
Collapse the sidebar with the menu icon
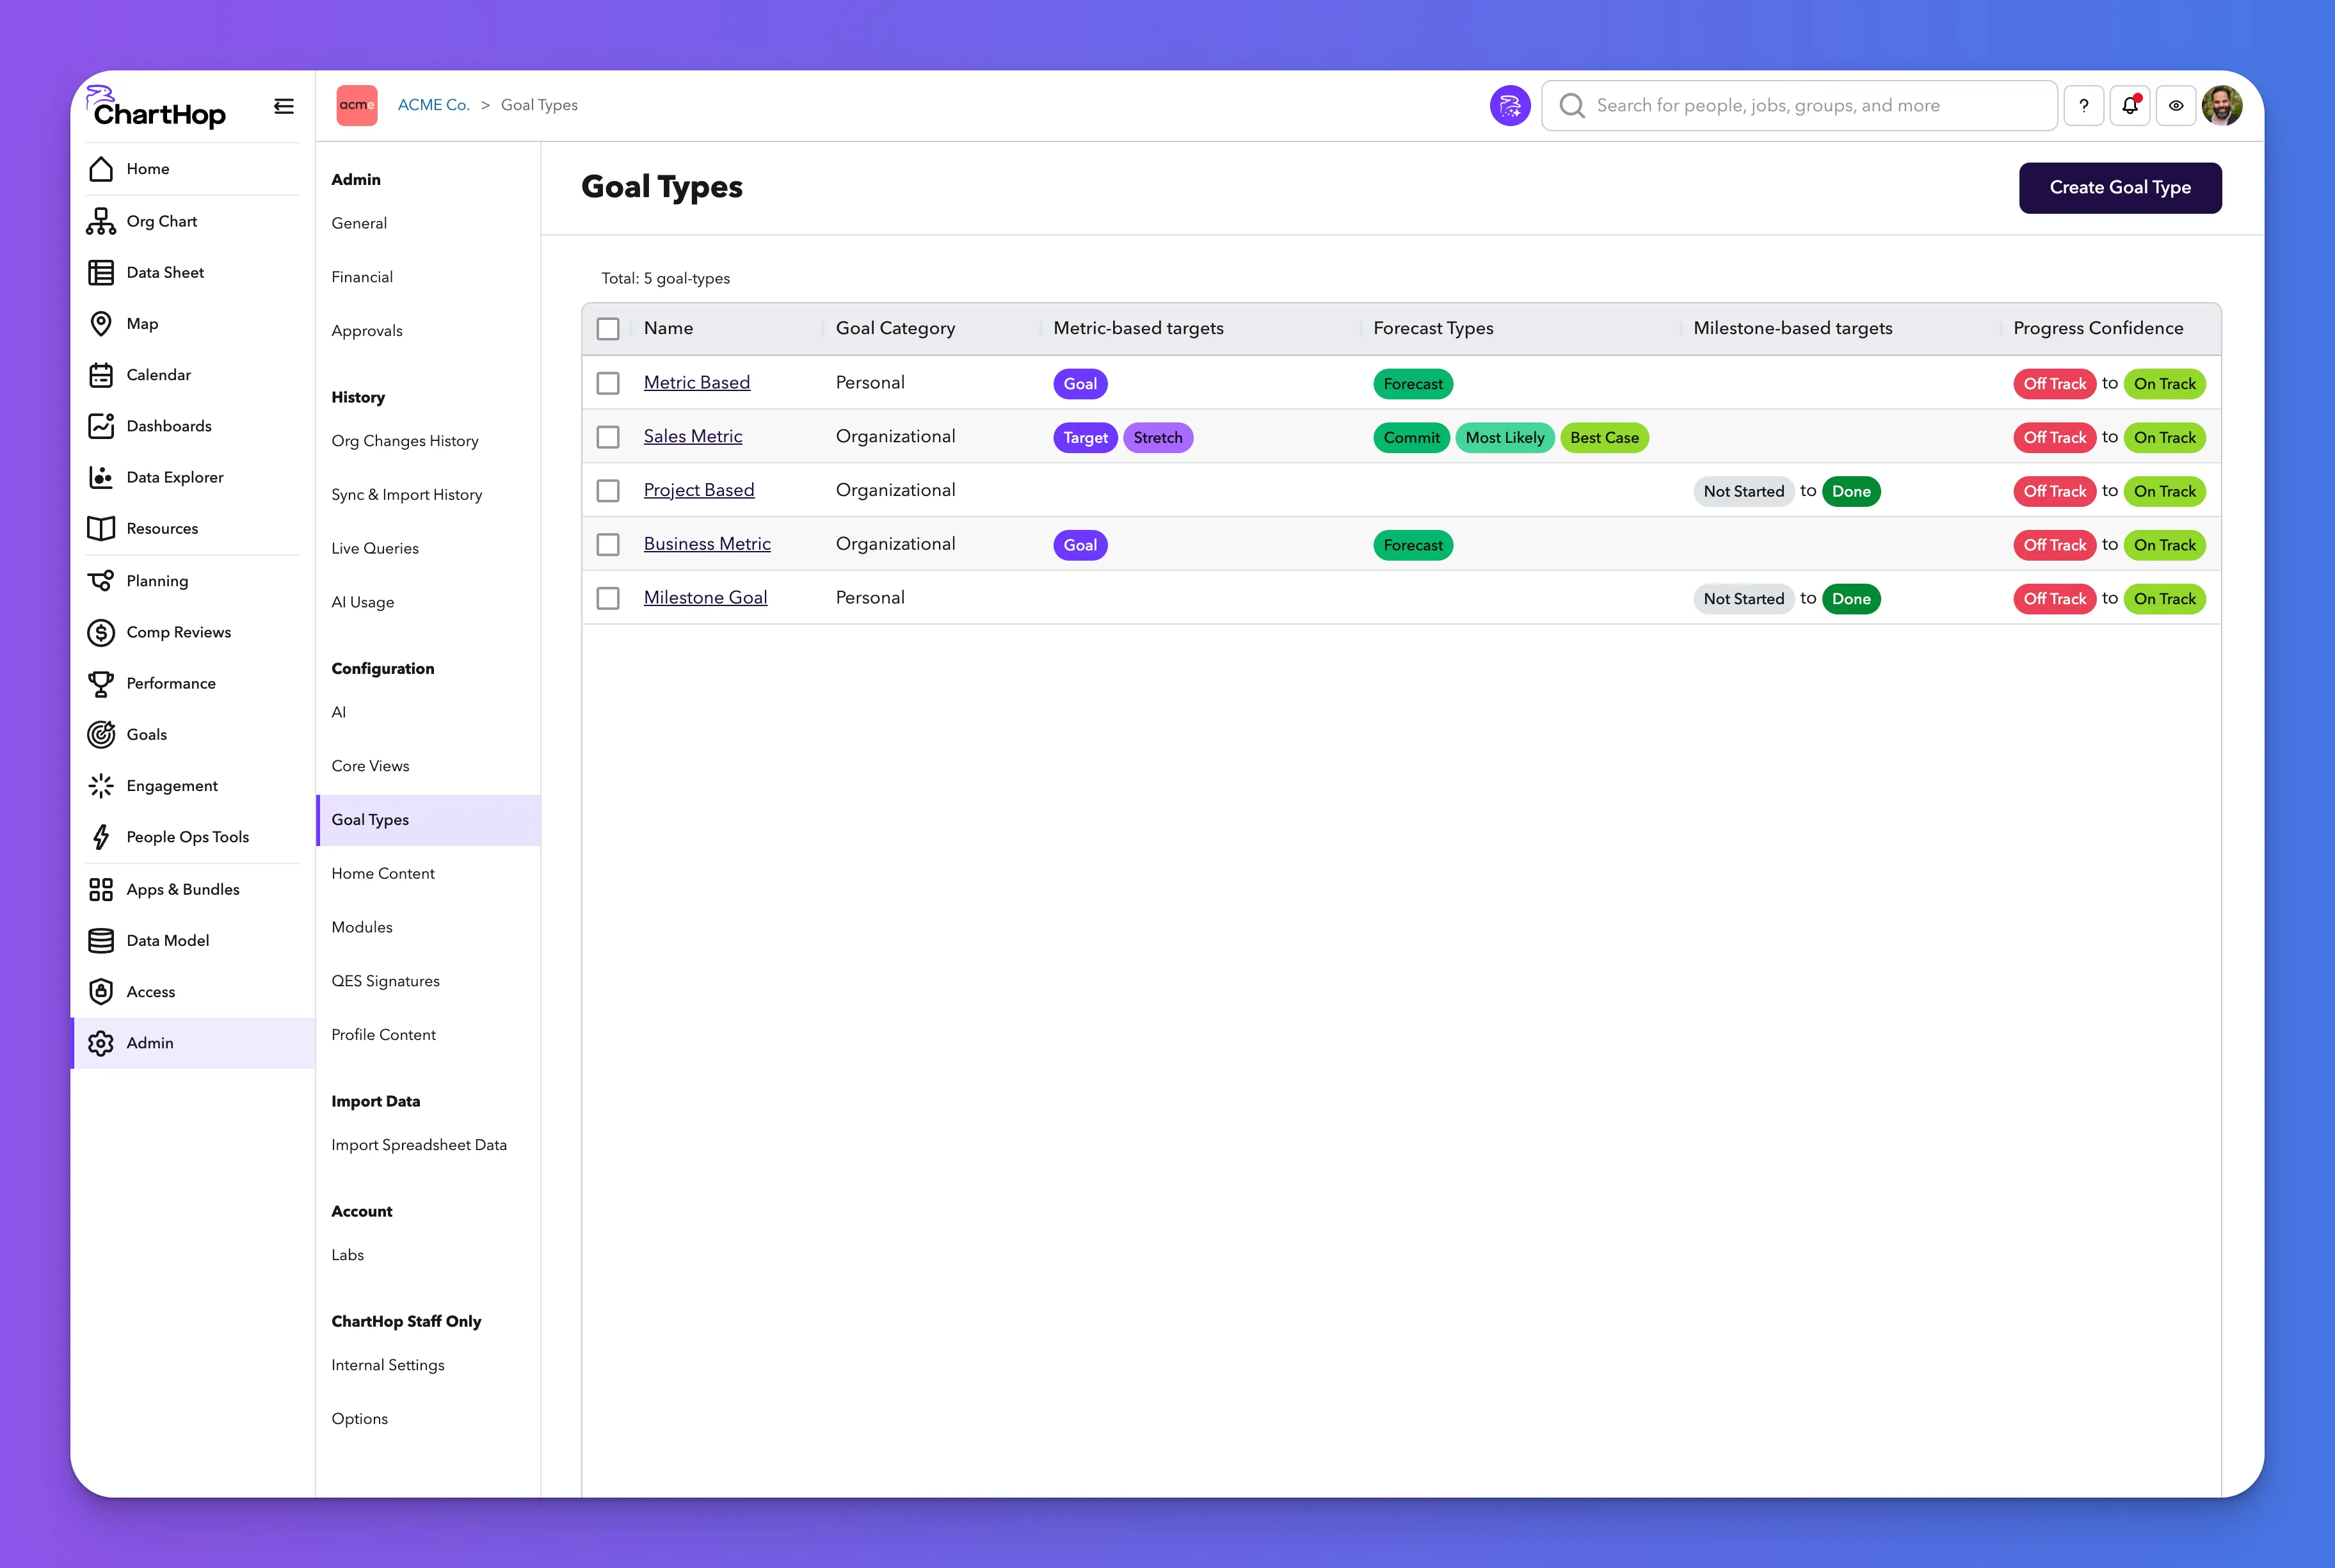284,106
